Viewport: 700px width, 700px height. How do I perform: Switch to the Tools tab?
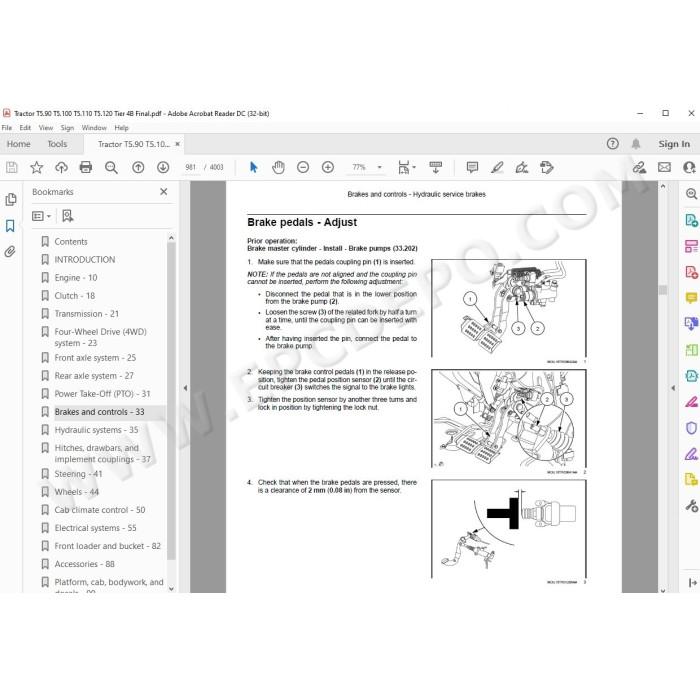(x=57, y=144)
